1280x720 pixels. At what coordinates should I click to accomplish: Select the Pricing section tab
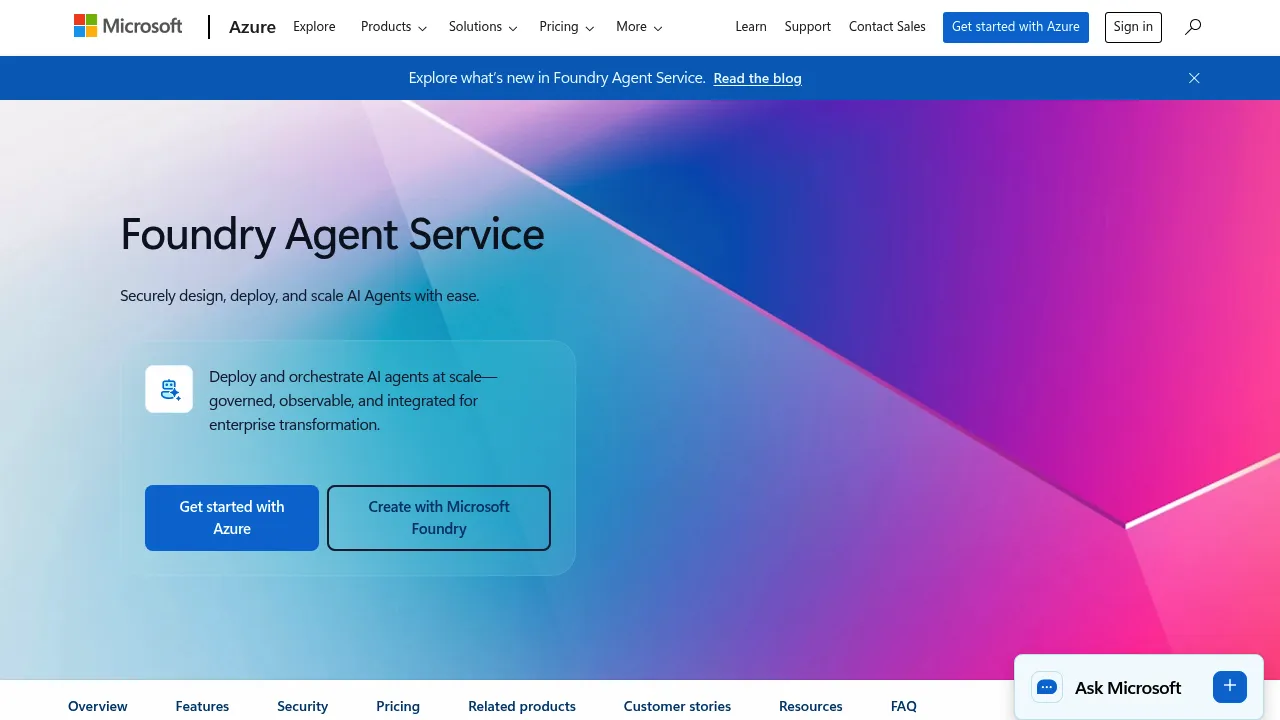(x=398, y=706)
